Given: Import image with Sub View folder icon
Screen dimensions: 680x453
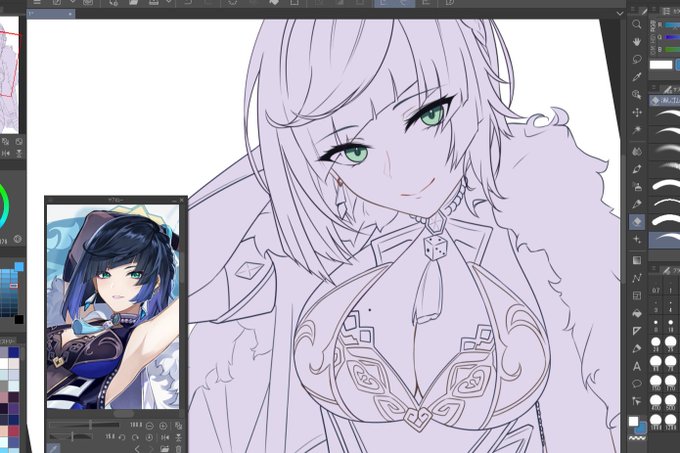Looking at the screenshot, I should (165, 449).
